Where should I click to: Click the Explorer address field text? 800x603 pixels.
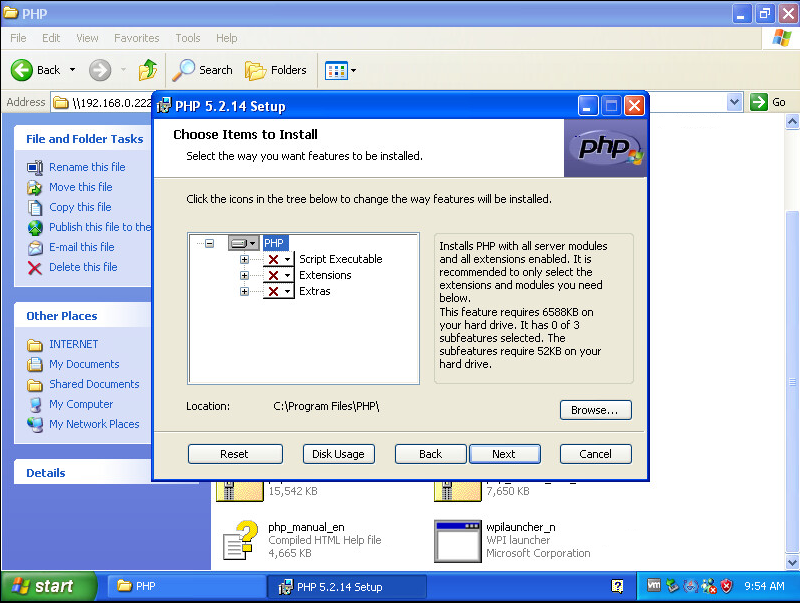[112, 103]
